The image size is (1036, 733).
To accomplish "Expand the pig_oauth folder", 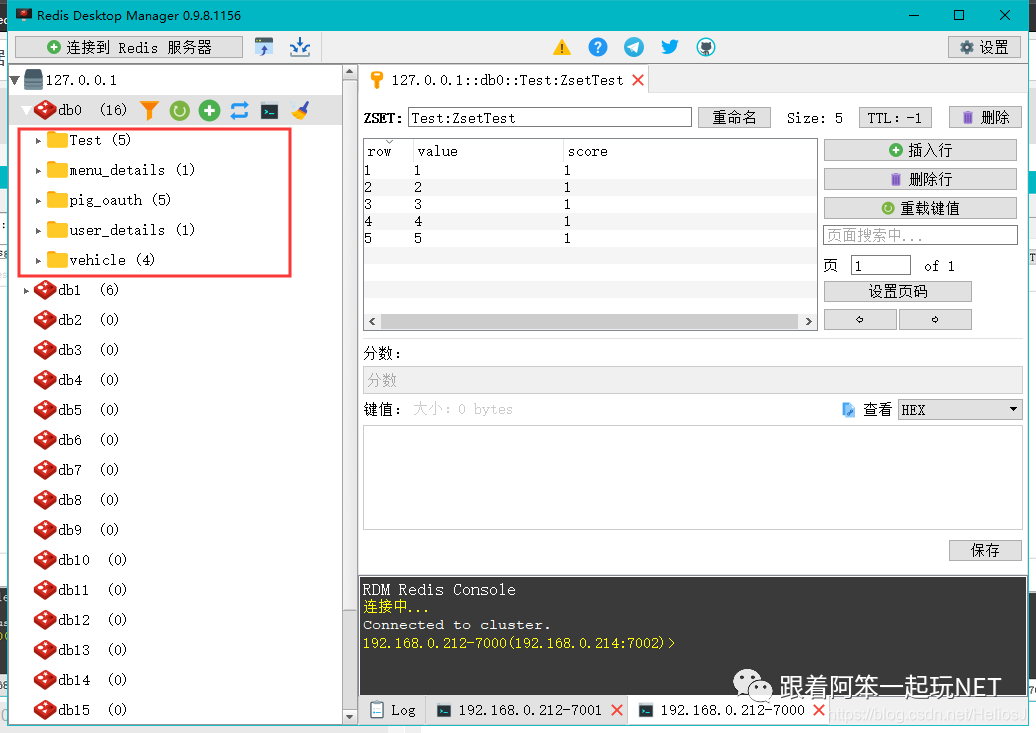I will pyautogui.click(x=38, y=200).
